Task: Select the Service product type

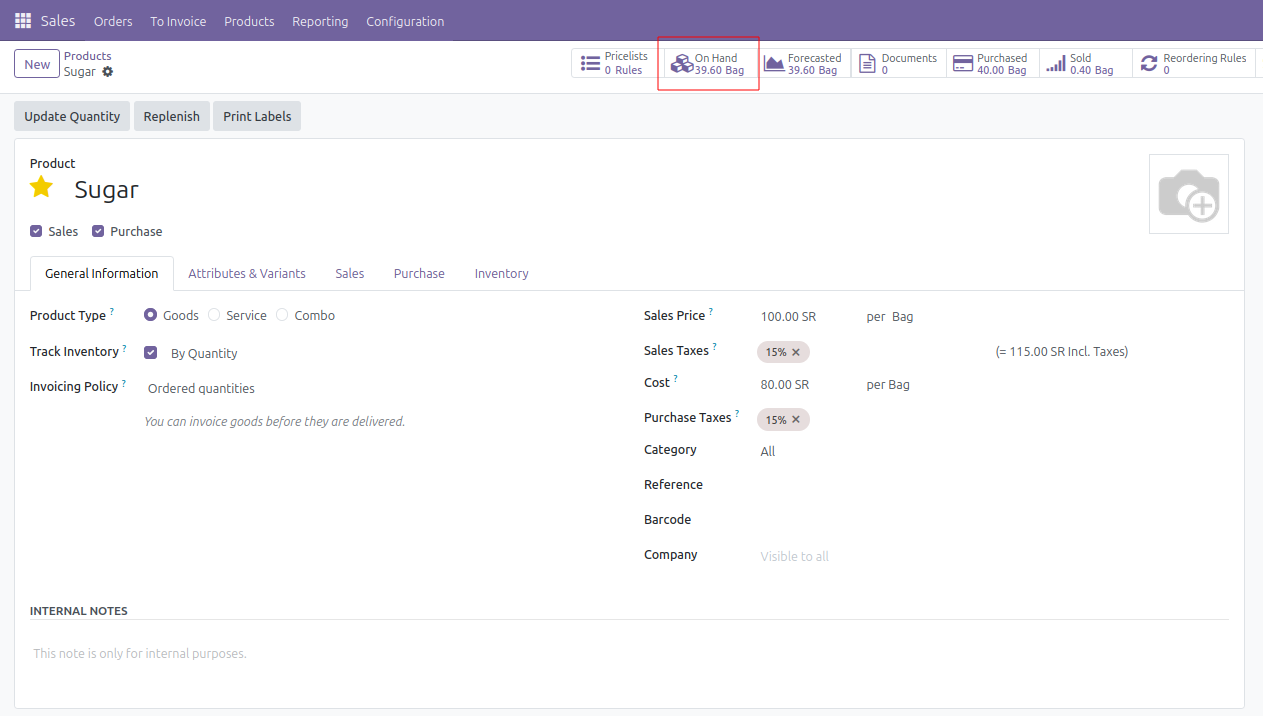Action: point(214,315)
